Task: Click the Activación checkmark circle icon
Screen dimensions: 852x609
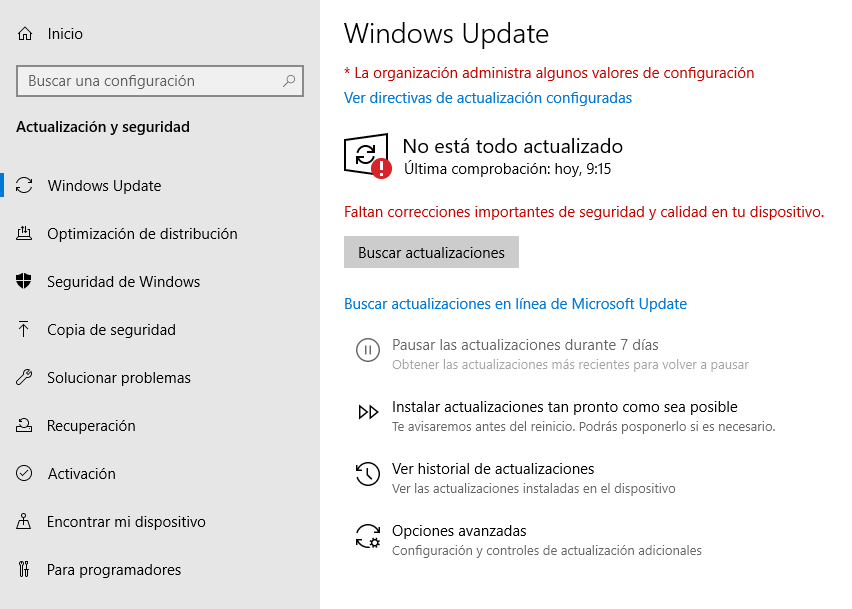Action: pos(25,474)
